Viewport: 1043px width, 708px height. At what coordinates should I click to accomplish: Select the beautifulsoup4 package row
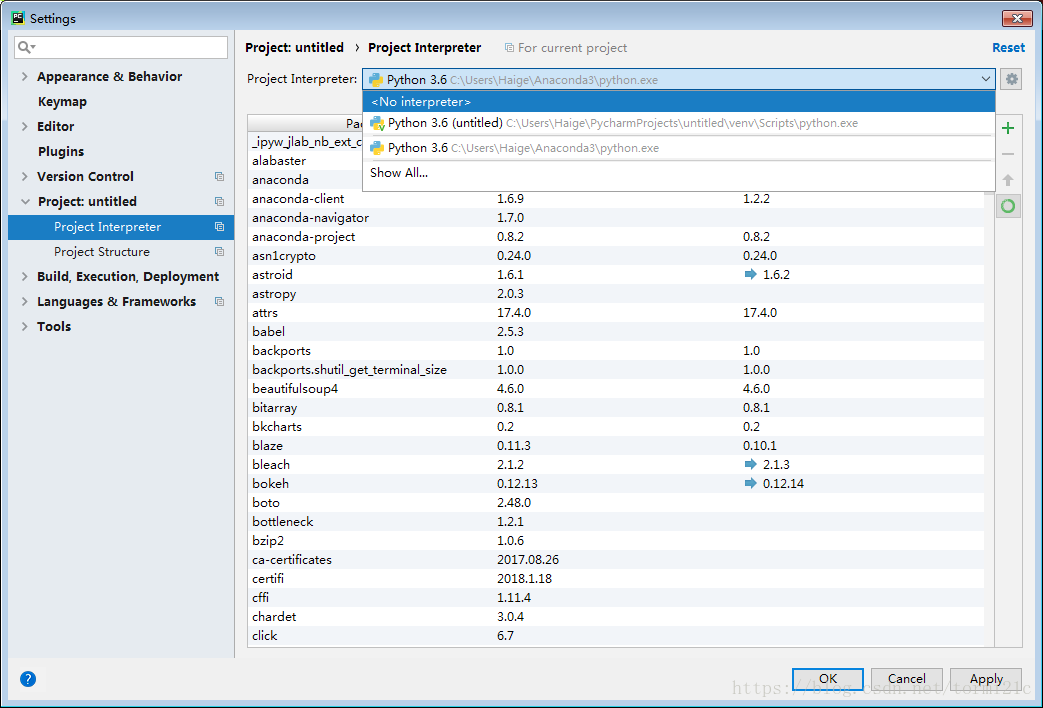pyautogui.click(x=616, y=389)
